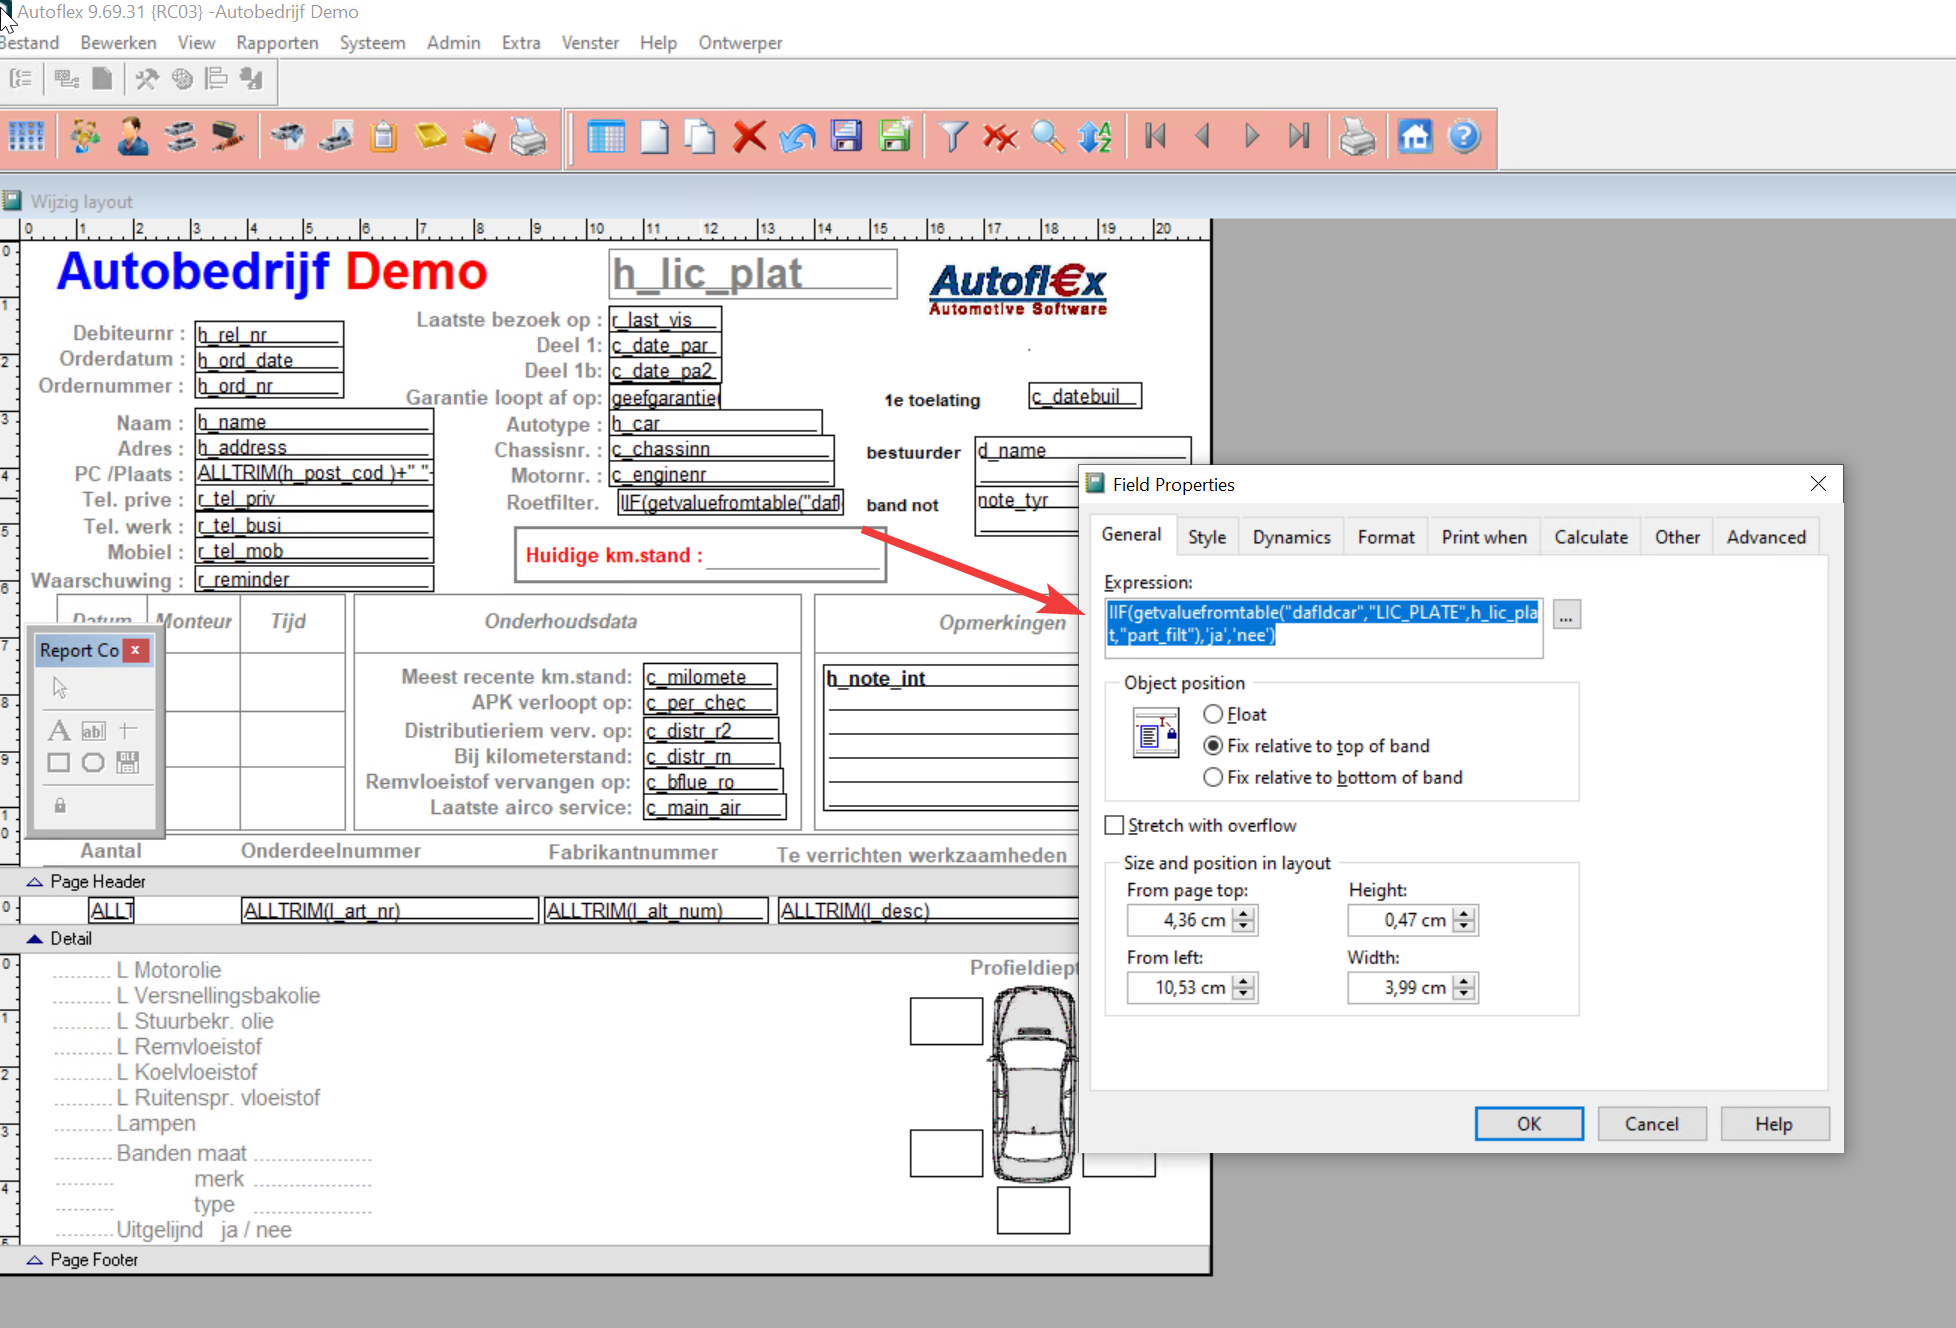1956x1328 pixels.
Task: Click the clipboard icon in toolbar
Action: coord(384,136)
